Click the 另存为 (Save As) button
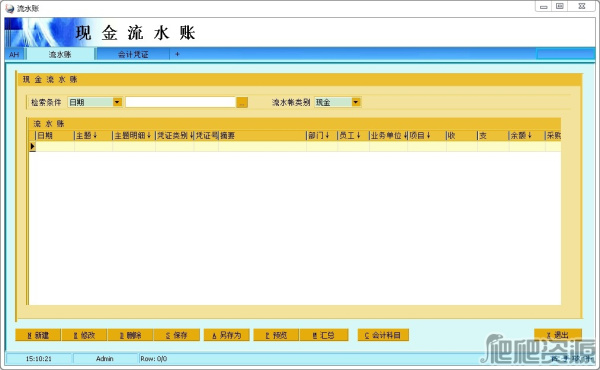Screen dimensions: 600x370 227,335
